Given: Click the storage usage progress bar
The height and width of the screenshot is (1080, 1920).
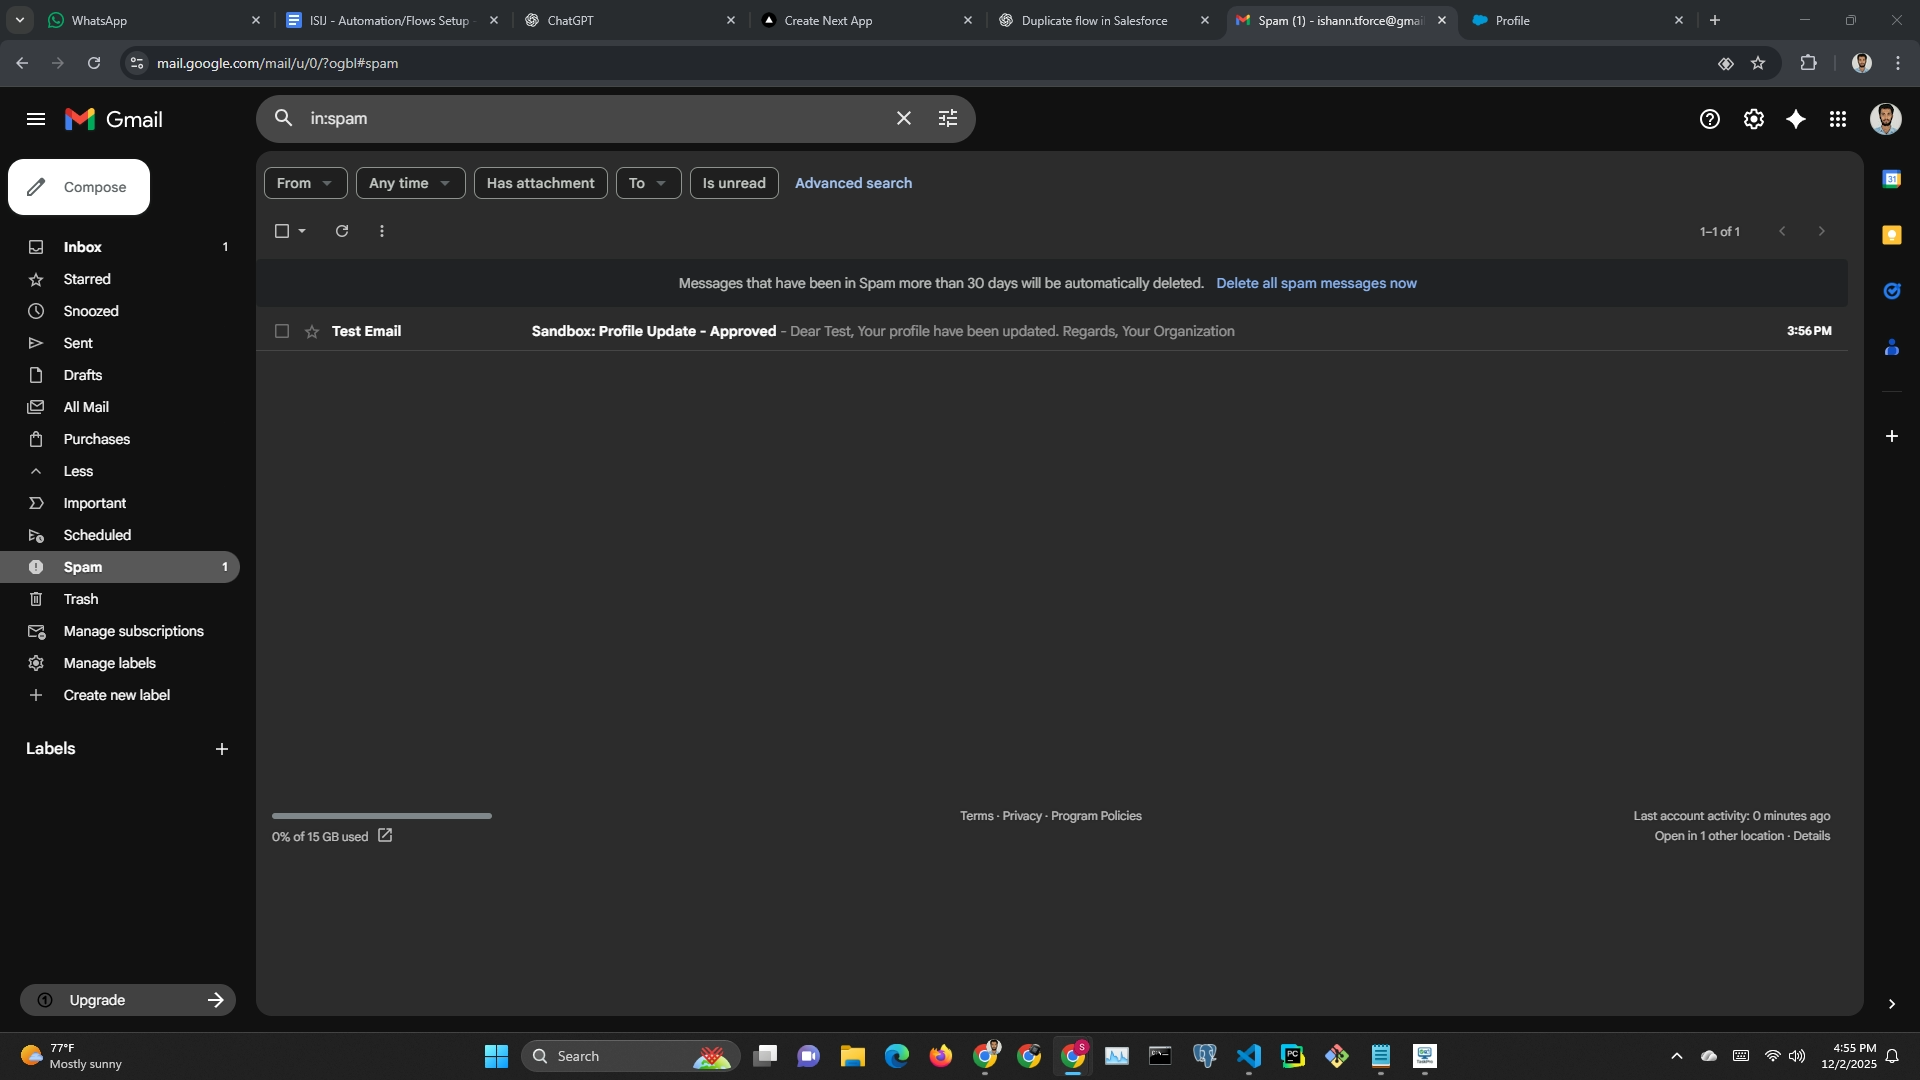Looking at the screenshot, I should (381, 816).
